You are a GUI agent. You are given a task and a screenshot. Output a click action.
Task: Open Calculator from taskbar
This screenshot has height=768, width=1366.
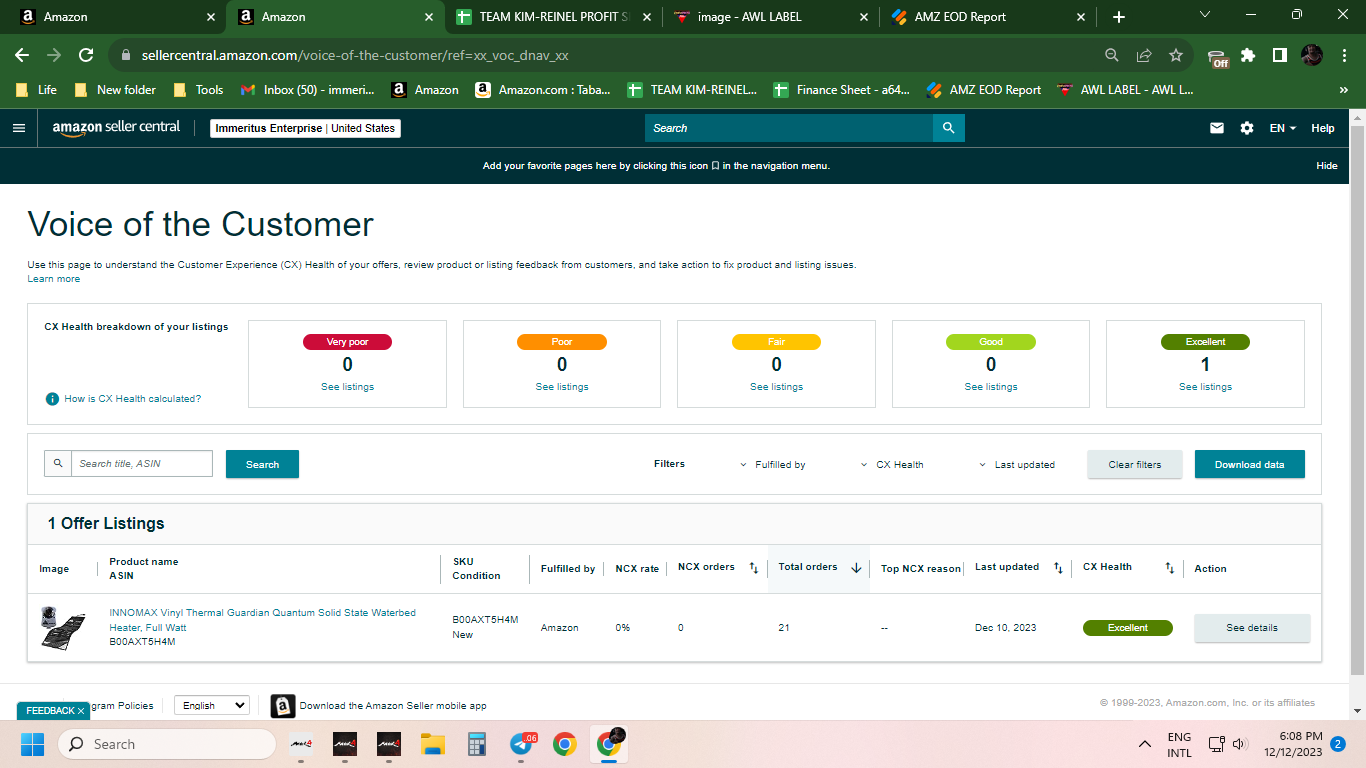pos(476,744)
